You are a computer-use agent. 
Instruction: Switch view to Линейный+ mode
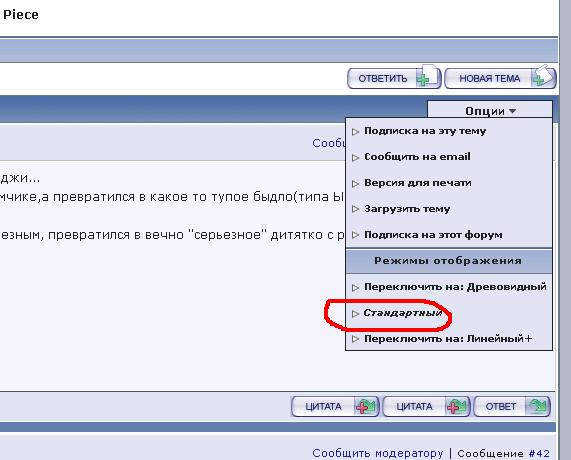pos(448,339)
